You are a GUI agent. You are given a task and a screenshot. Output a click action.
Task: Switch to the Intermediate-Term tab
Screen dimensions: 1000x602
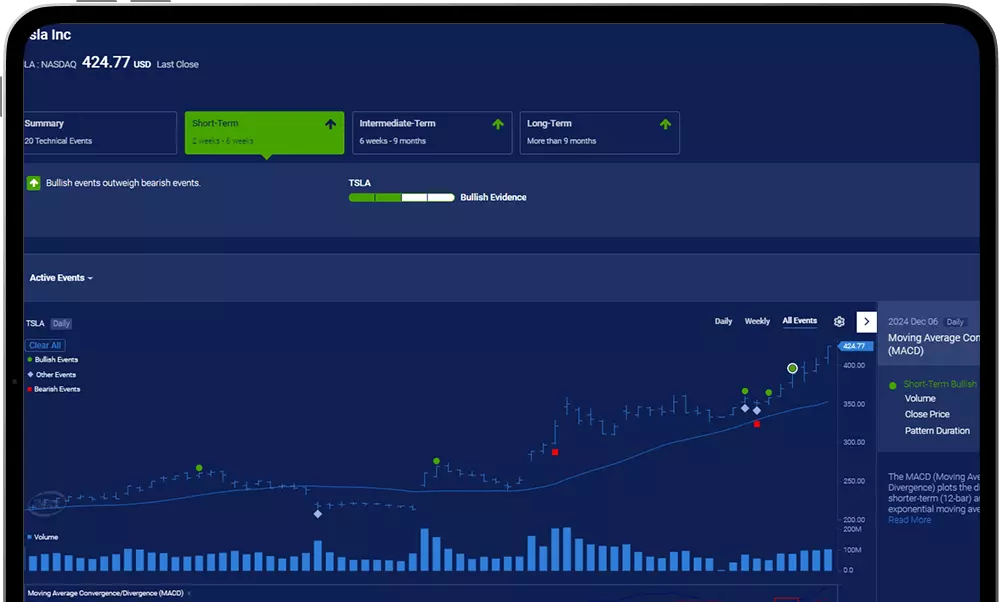(431, 132)
